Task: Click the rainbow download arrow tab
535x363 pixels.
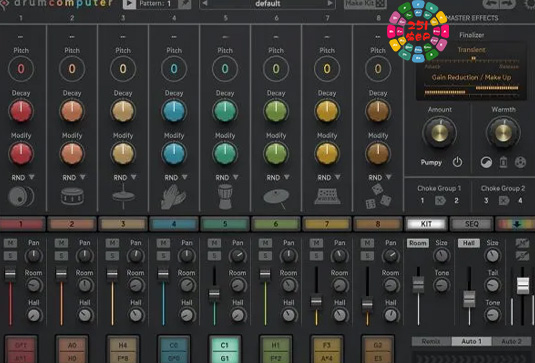Action: pyautogui.click(x=516, y=224)
